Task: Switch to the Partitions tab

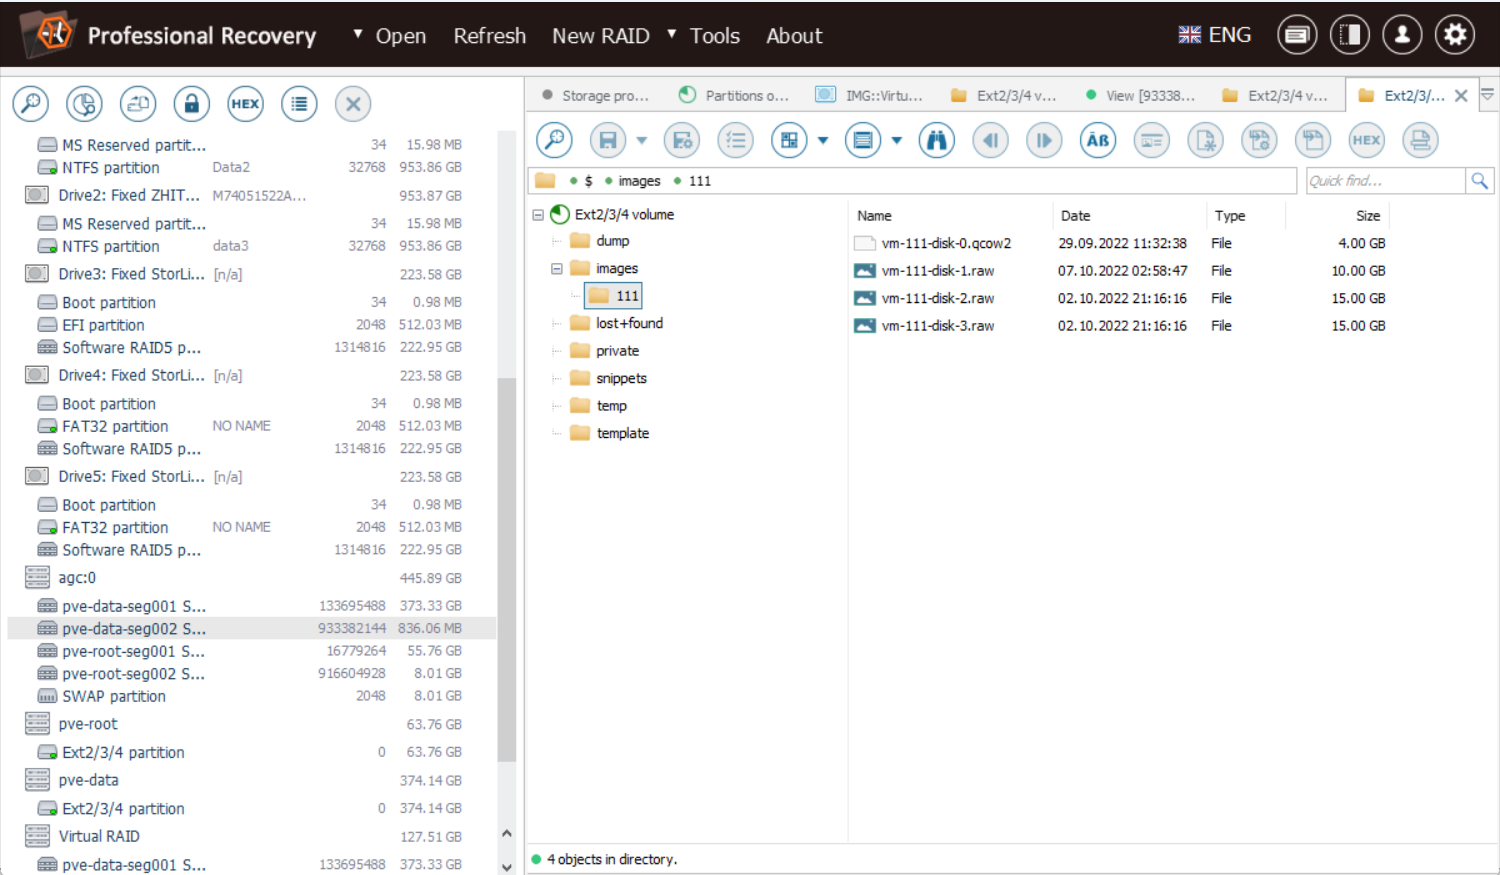Action: coord(734,96)
